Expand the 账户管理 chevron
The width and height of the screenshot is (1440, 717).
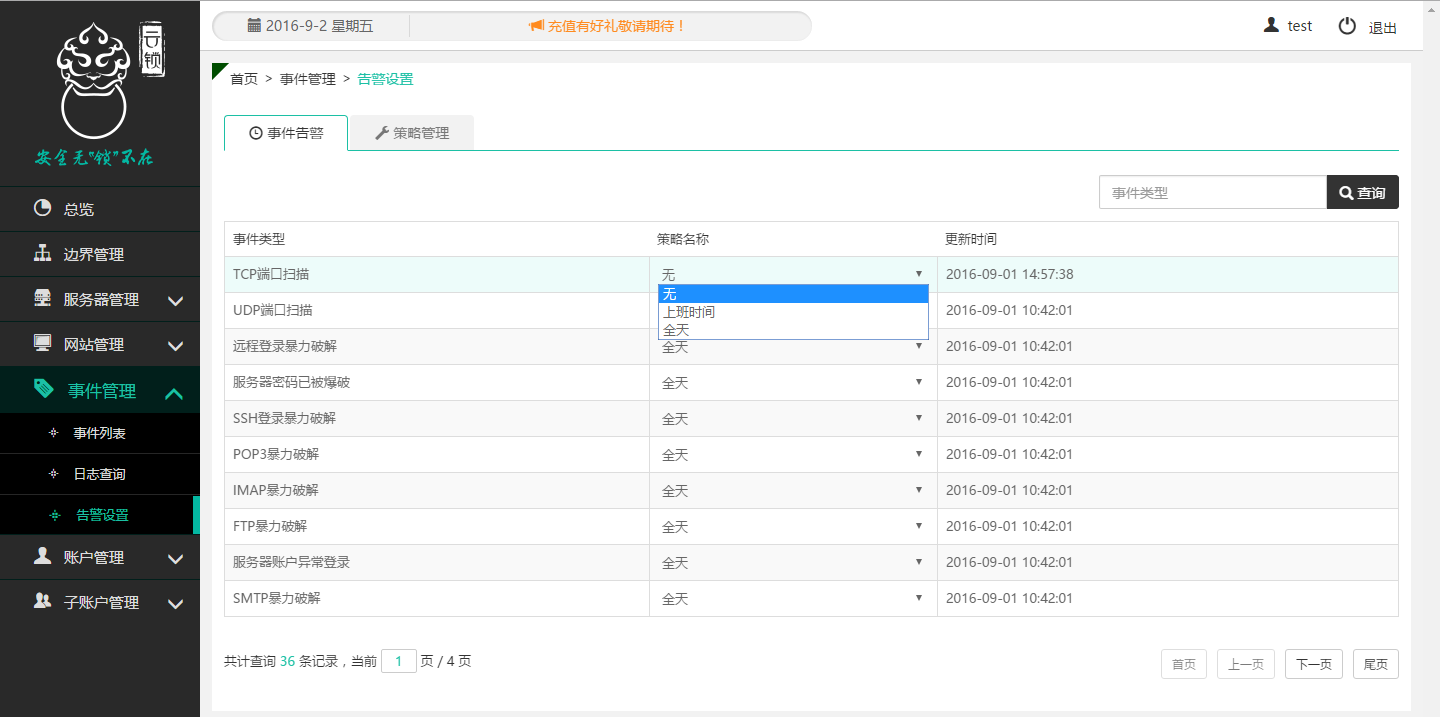coord(175,559)
